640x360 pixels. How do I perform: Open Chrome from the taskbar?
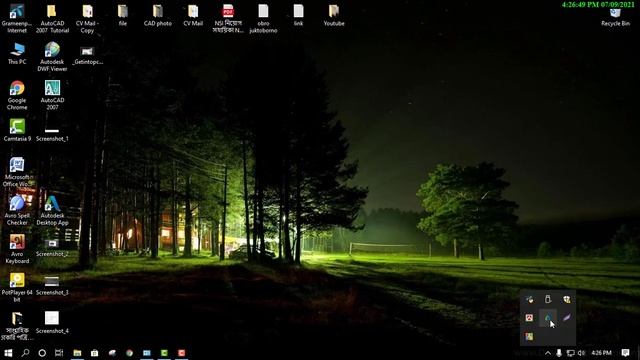pos(129,353)
